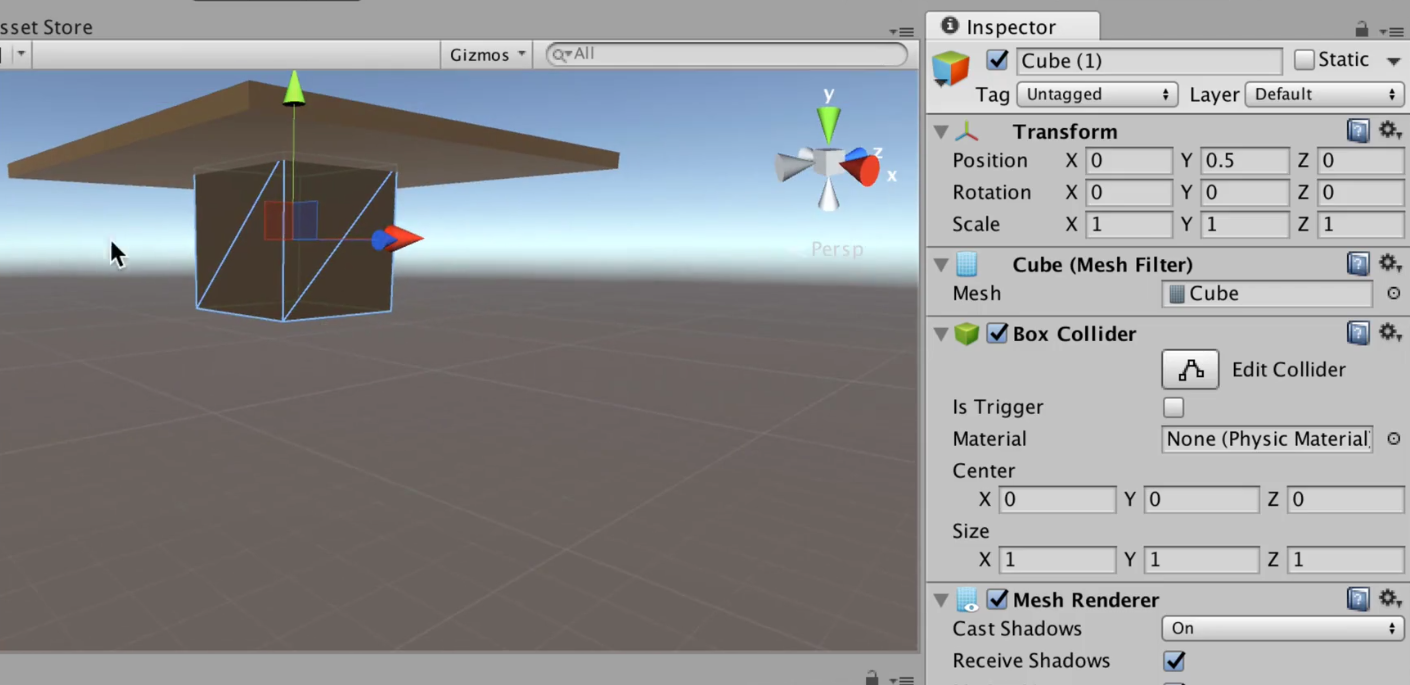Viewport: 1410px width, 685px height.
Task: Click the Transform help reference icon
Action: pyautogui.click(x=1357, y=130)
